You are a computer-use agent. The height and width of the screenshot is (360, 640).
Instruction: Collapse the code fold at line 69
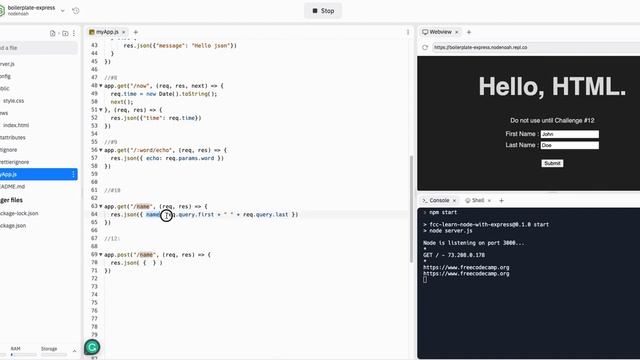click(x=101, y=255)
